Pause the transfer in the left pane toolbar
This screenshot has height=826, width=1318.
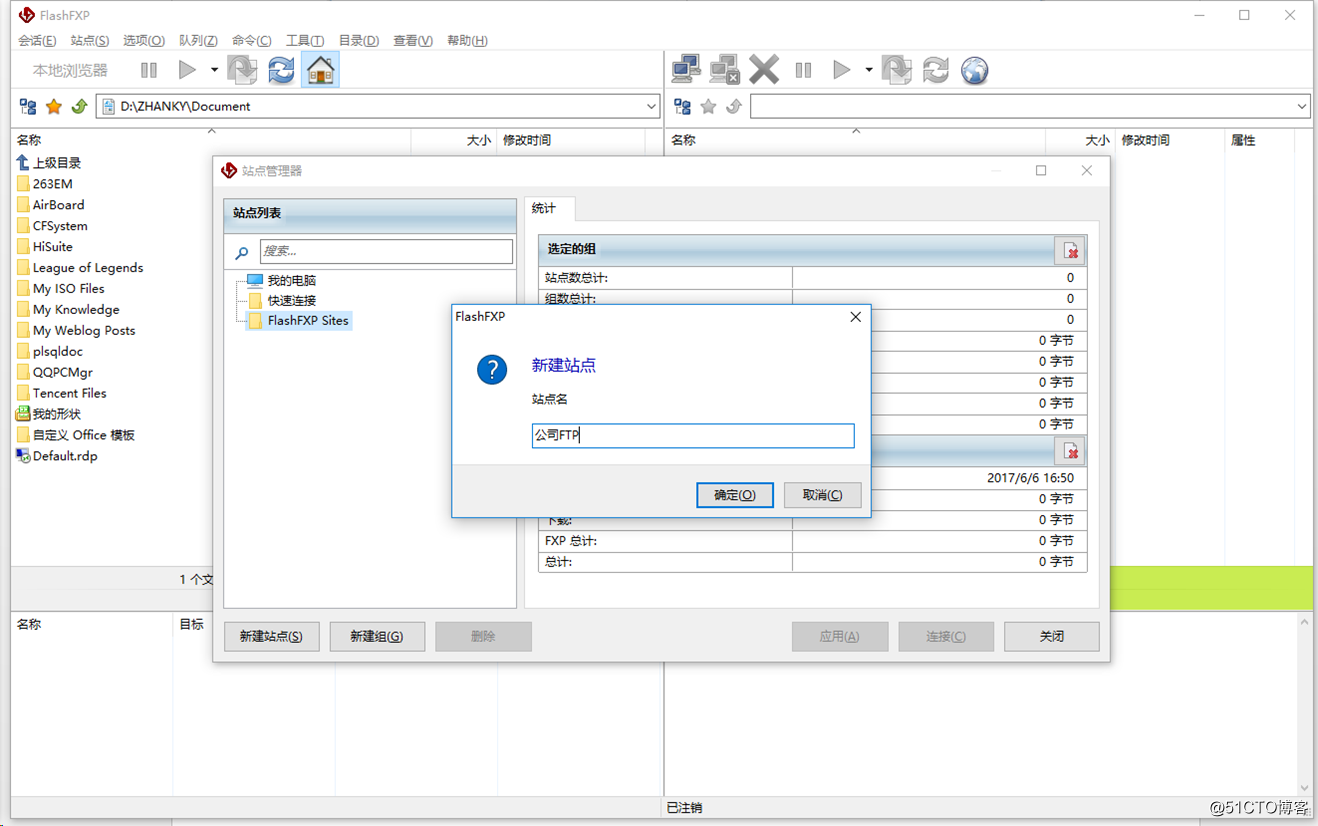(149, 70)
